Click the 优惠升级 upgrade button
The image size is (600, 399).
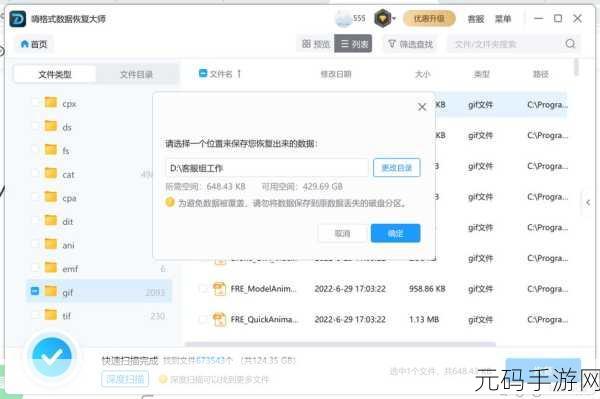pyautogui.click(x=429, y=18)
